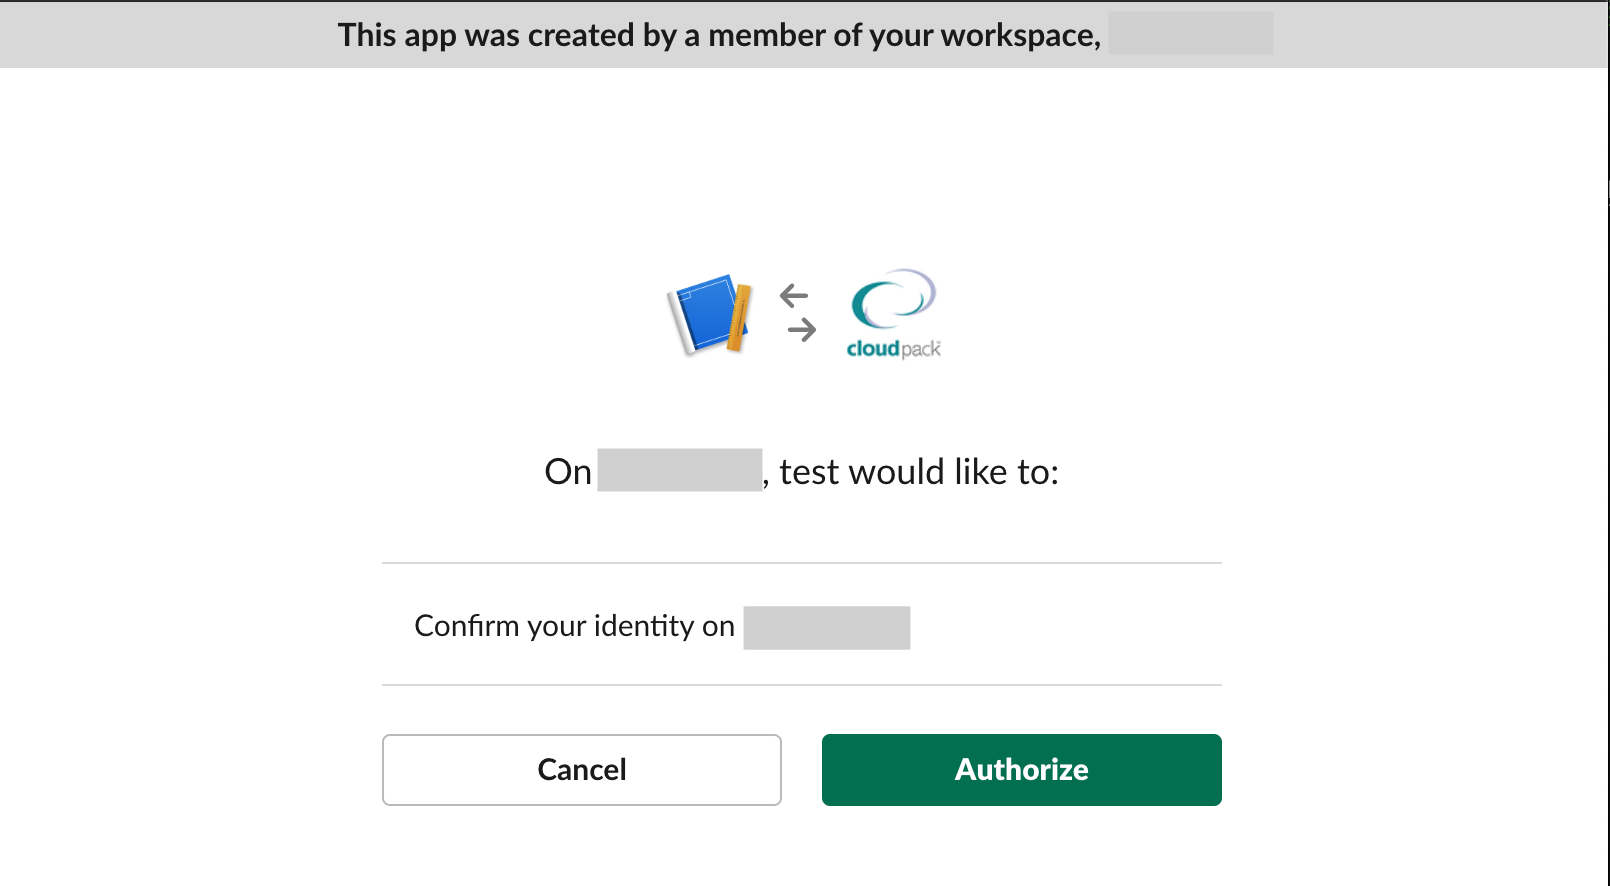Click the redacted area beside 'Confirm your identity on'
1610x886 pixels.
point(826,628)
